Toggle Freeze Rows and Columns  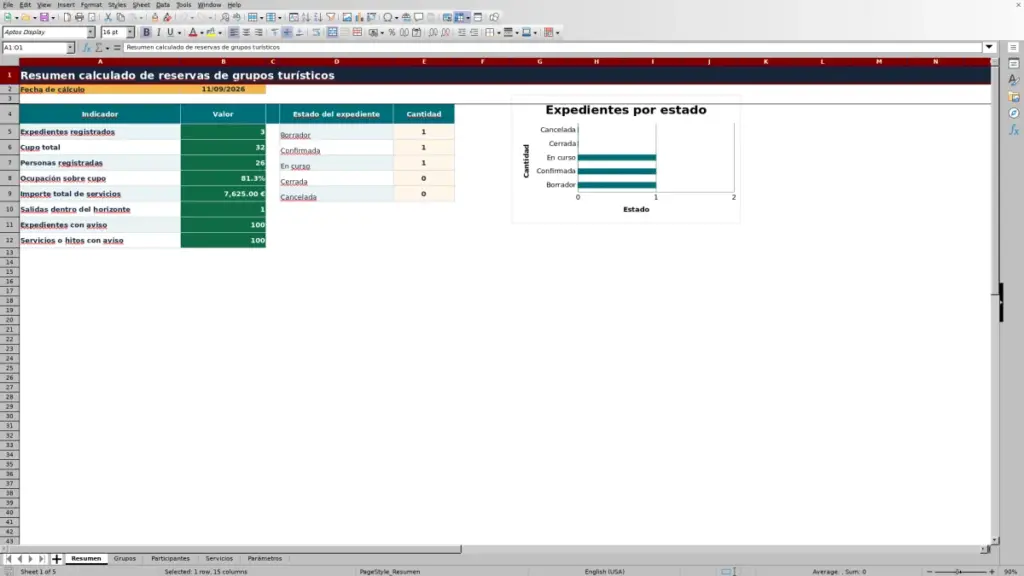point(460,17)
